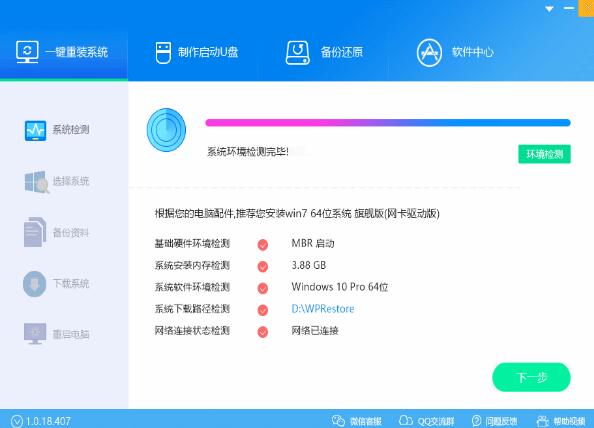Viewport: 594px width, 428px height.
Task: Click the backup documents icon
Action: (35, 232)
